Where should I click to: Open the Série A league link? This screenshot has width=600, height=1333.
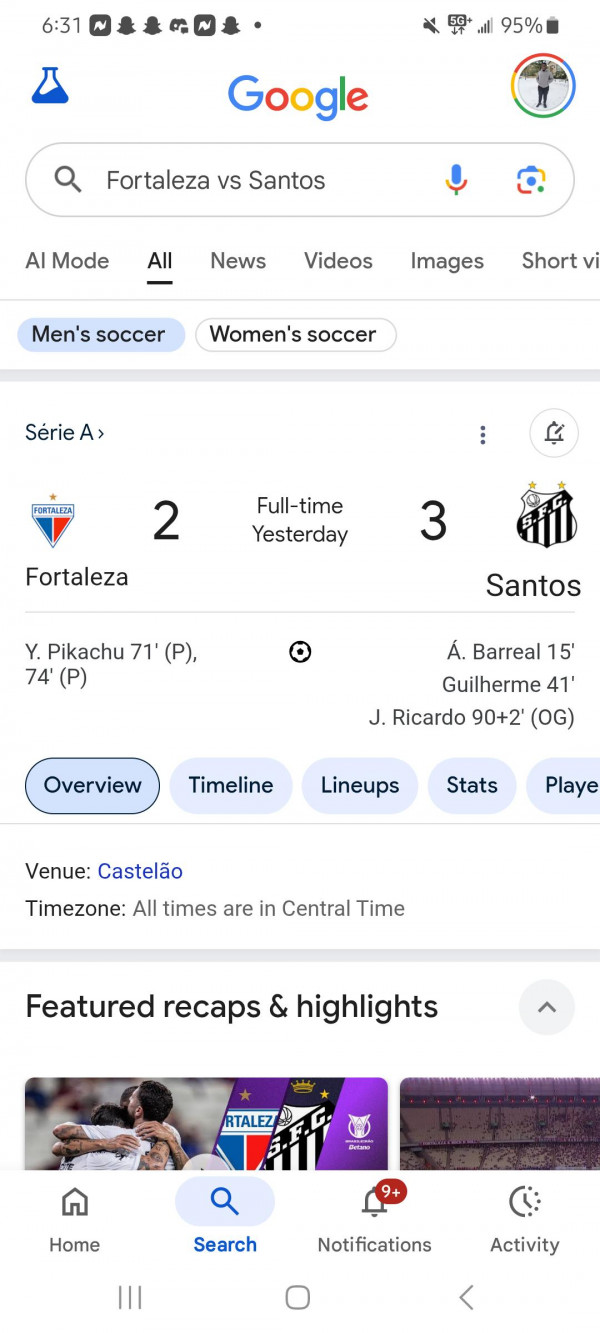coord(65,433)
